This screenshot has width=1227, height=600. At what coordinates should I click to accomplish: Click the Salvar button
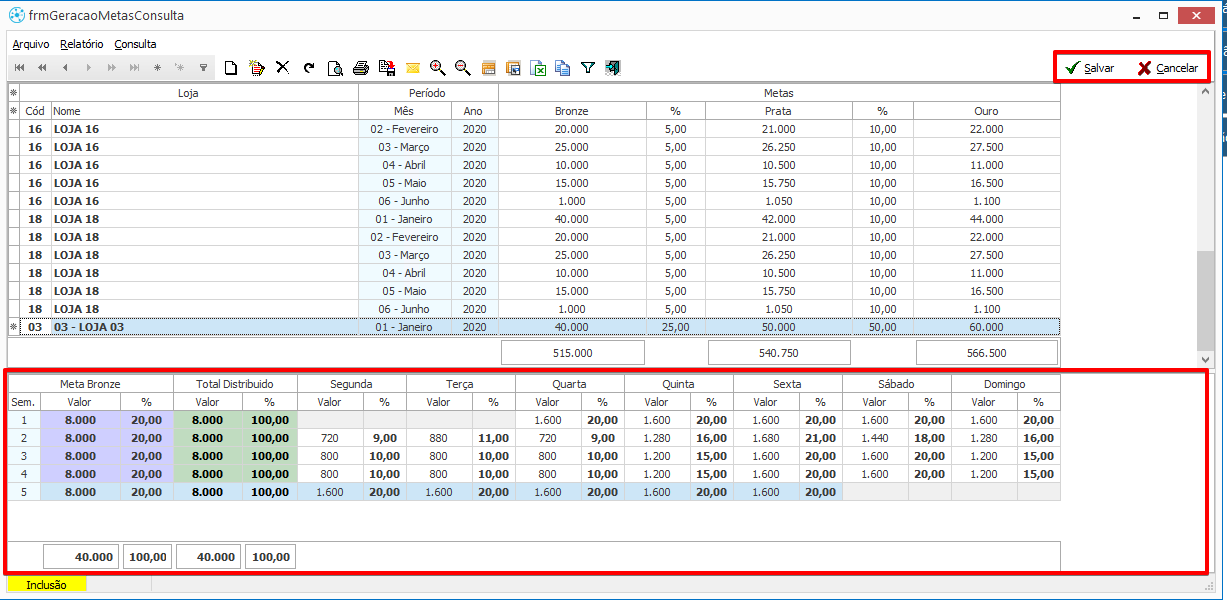[x=1089, y=68]
